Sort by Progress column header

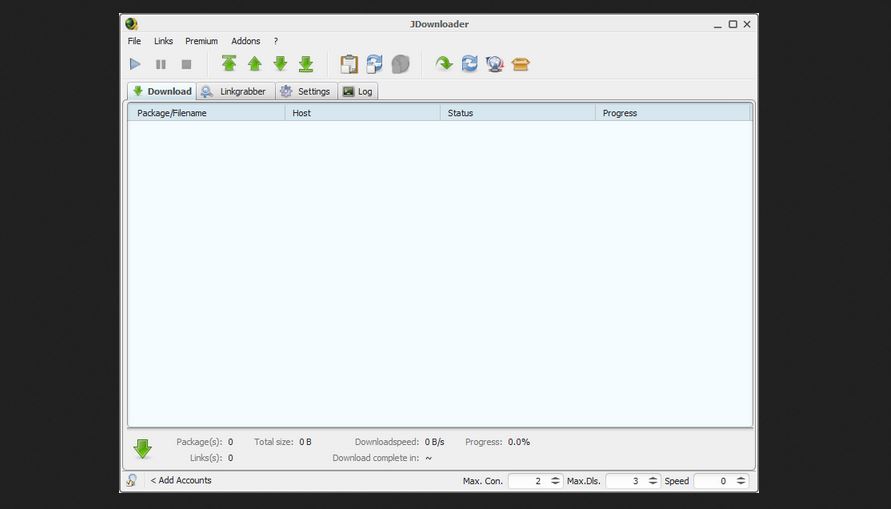(673, 112)
